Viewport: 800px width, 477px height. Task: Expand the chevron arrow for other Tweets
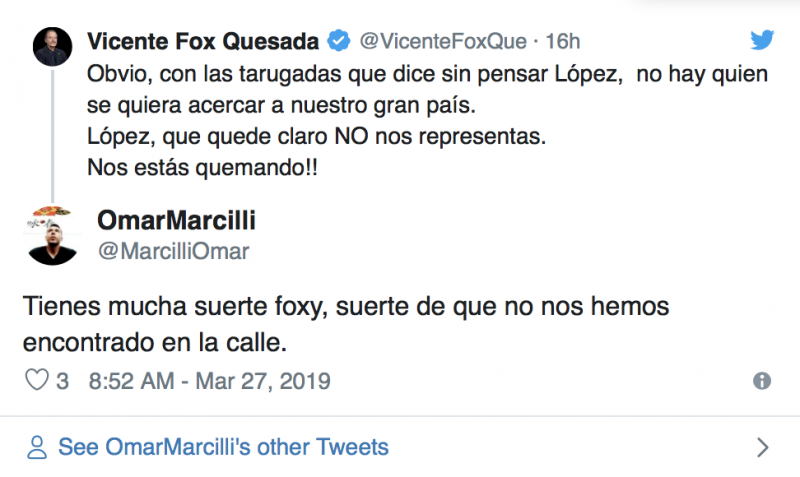pos(762,447)
